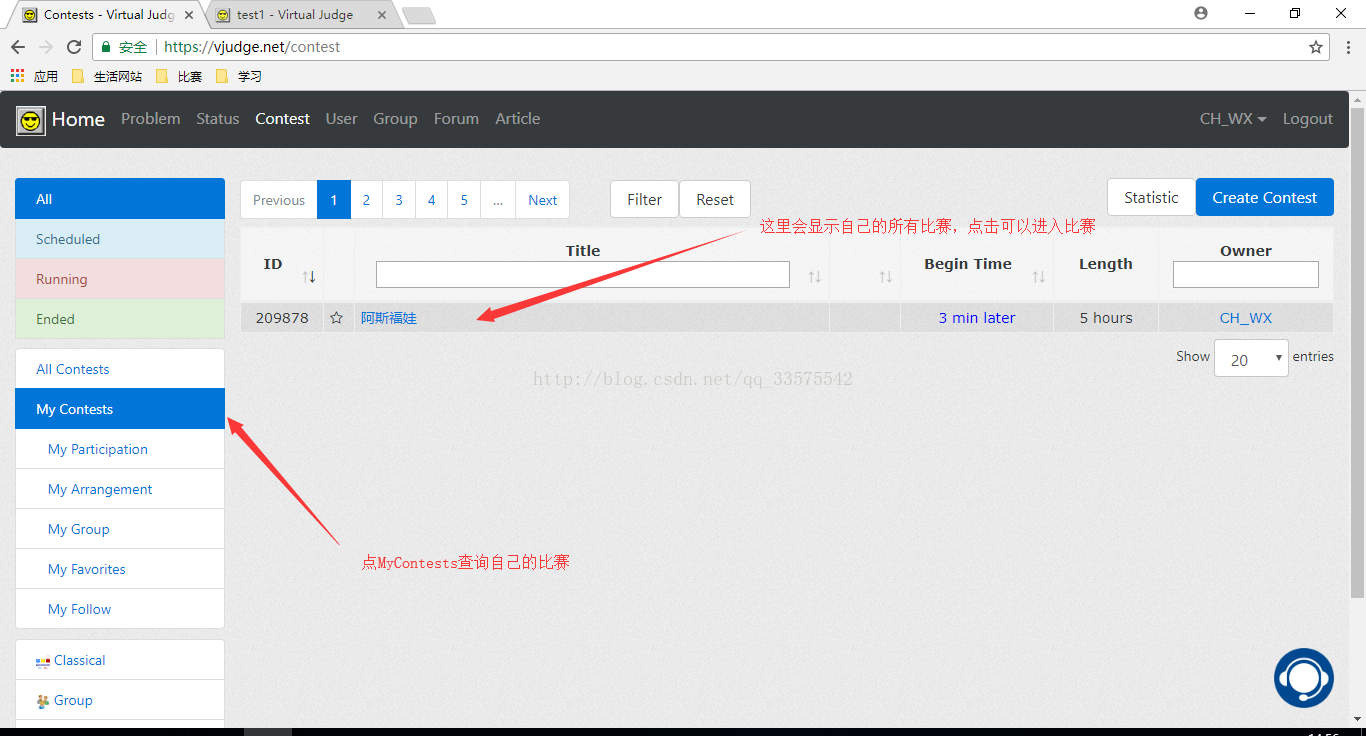Select the All status filter
The image size is (1366, 736).
coord(120,199)
